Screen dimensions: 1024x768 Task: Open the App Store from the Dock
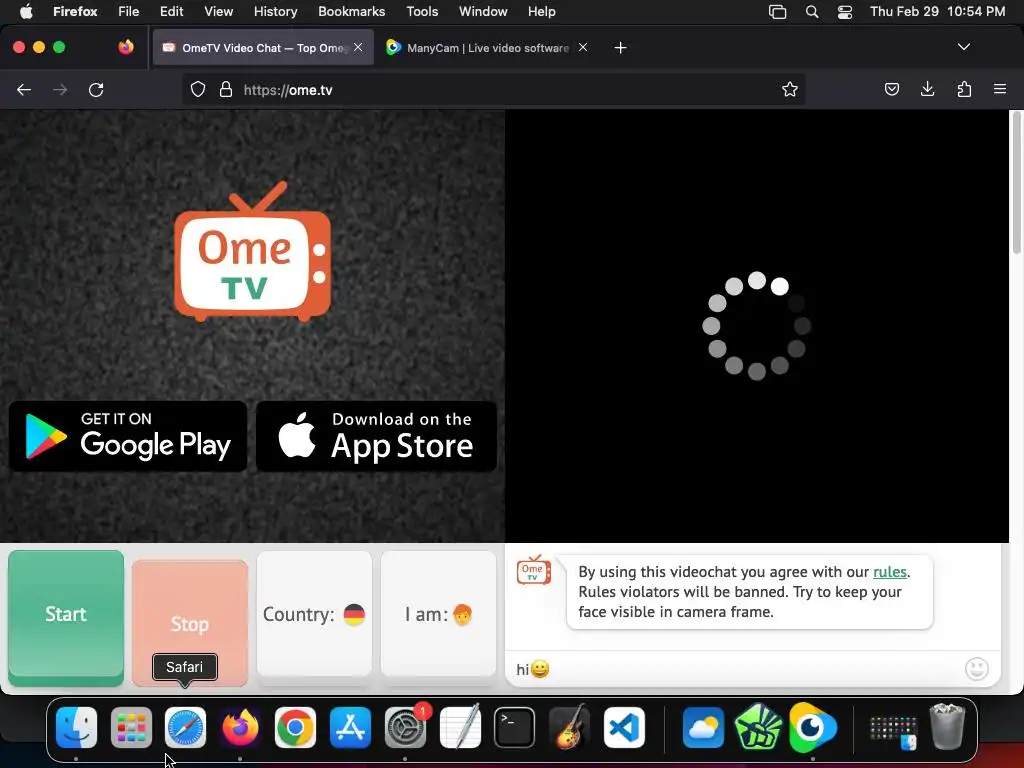[x=350, y=727]
